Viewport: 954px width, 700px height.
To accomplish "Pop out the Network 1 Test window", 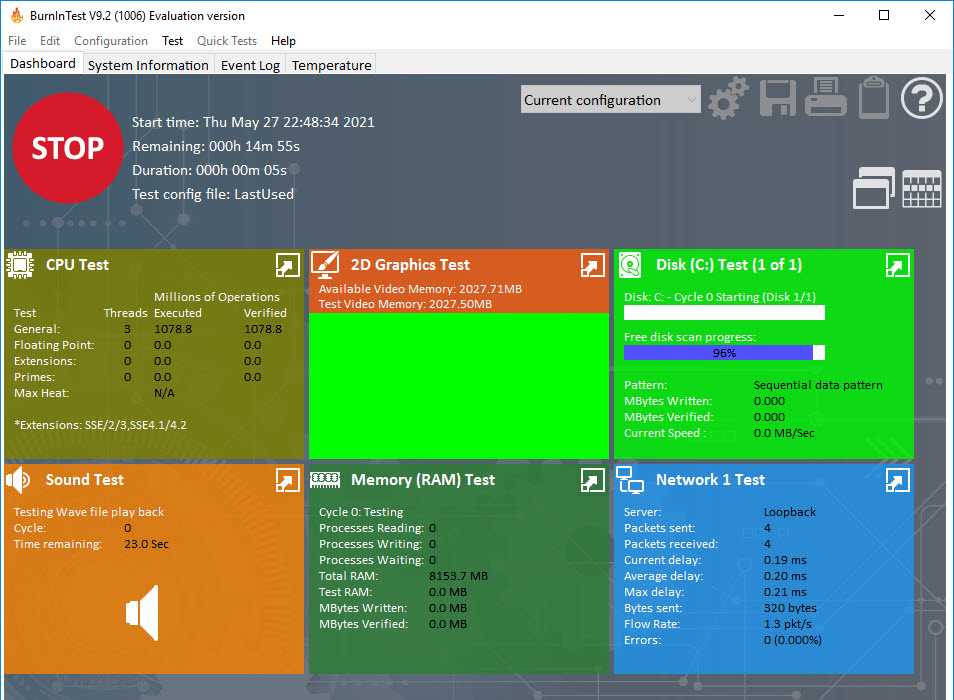I will pos(897,480).
